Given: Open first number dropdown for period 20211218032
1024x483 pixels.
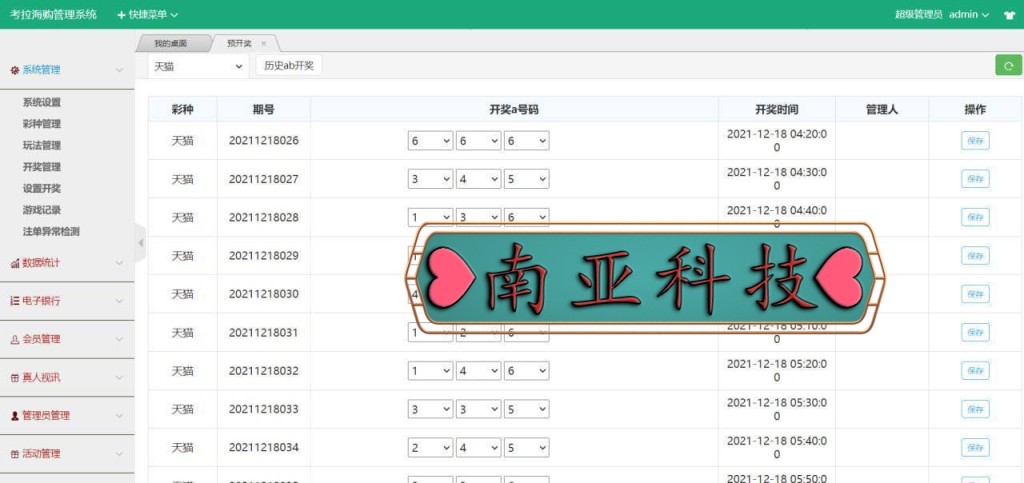Looking at the screenshot, I should pyautogui.click(x=430, y=371).
